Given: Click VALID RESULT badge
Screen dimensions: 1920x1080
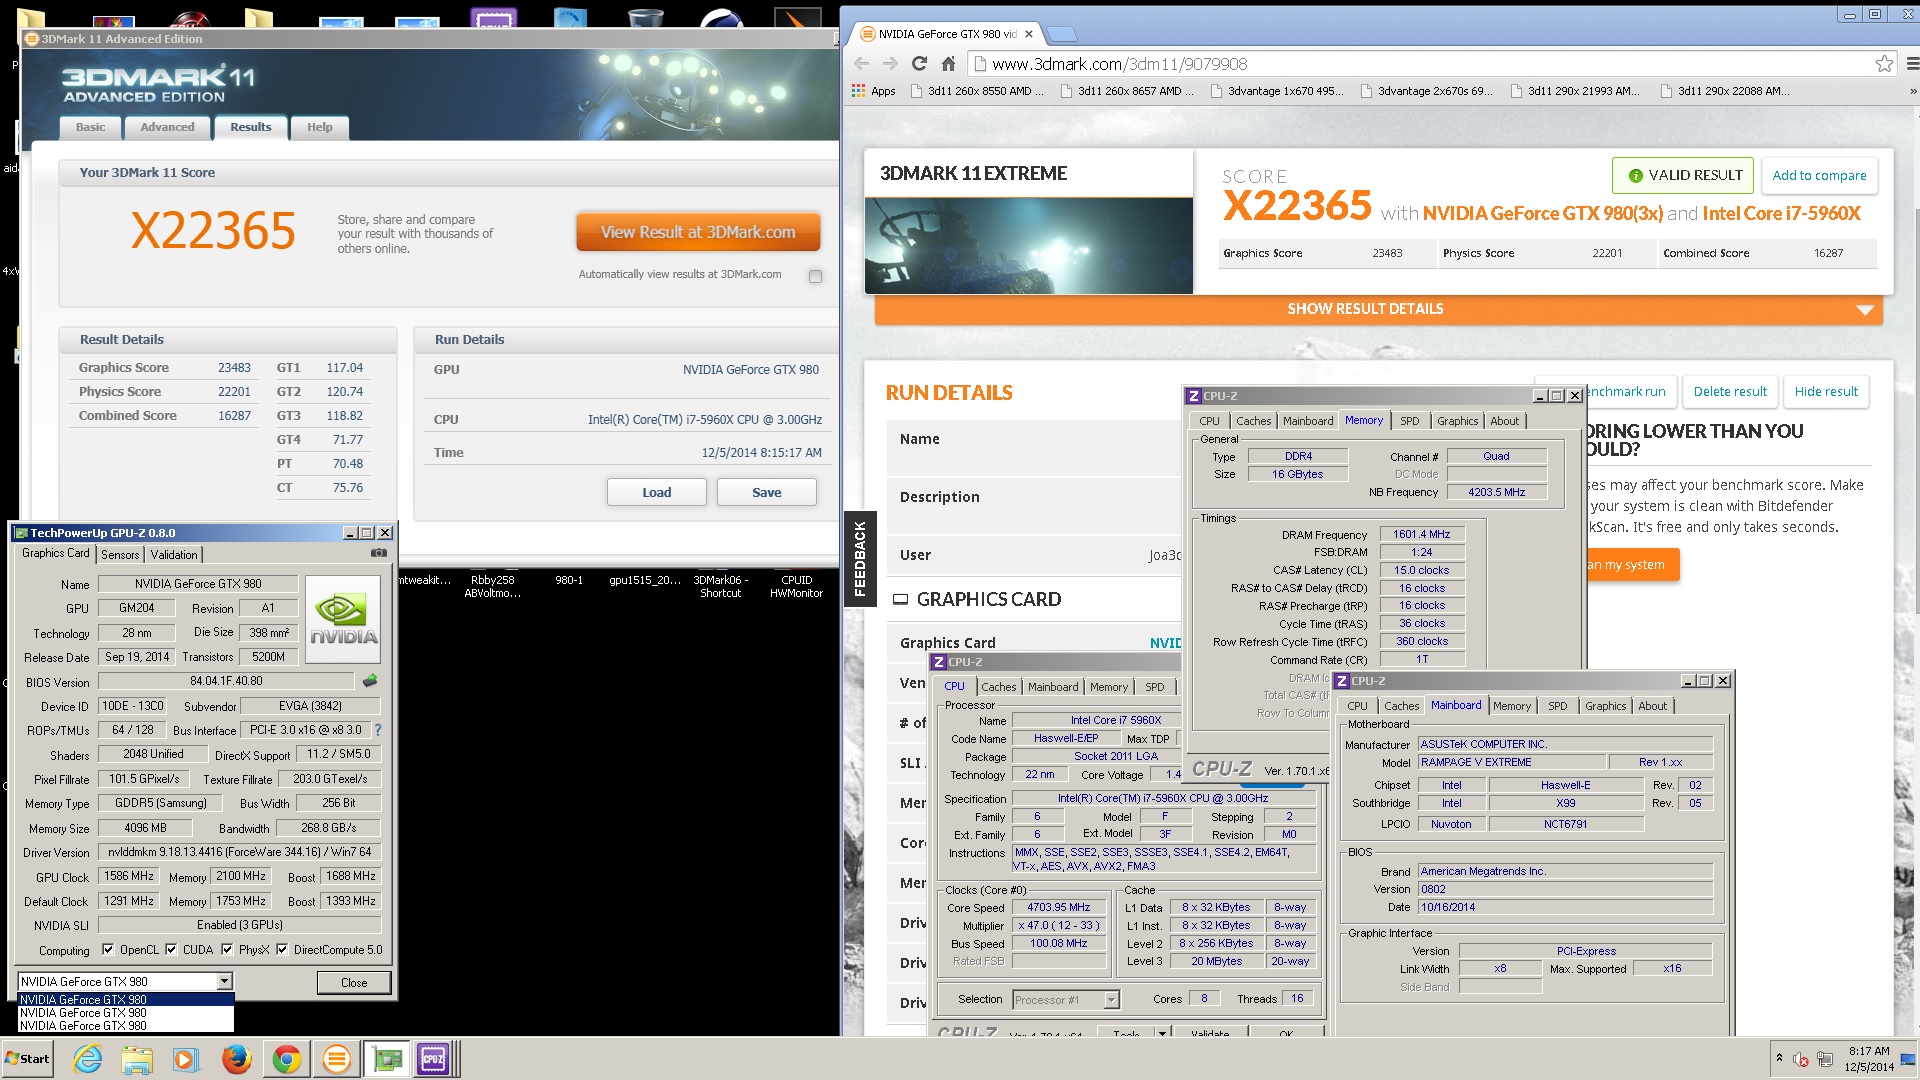Looking at the screenshot, I should (1683, 176).
